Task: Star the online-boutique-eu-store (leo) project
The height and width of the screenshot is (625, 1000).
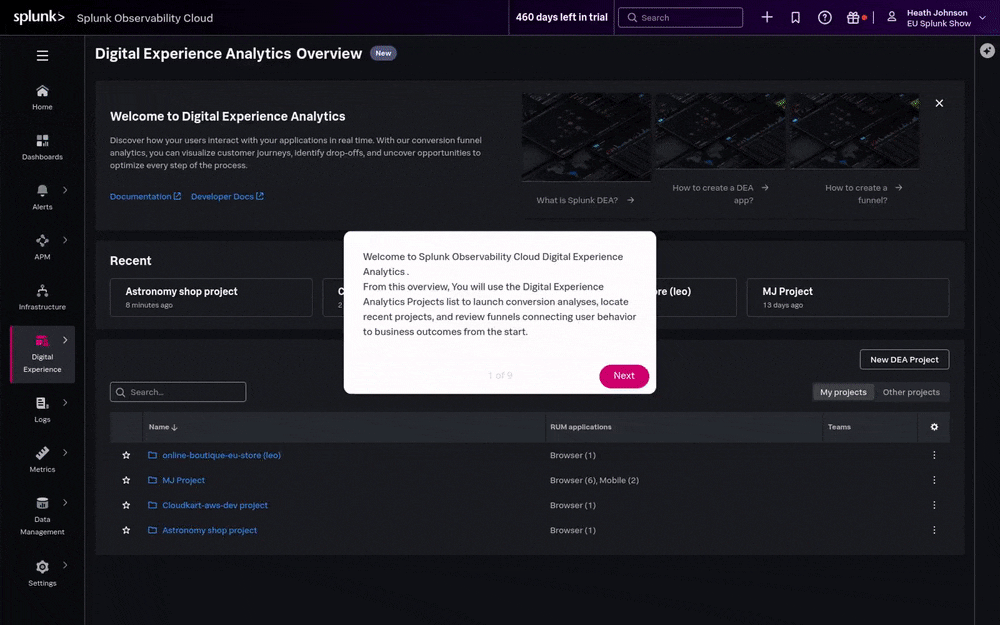Action: pos(126,455)
